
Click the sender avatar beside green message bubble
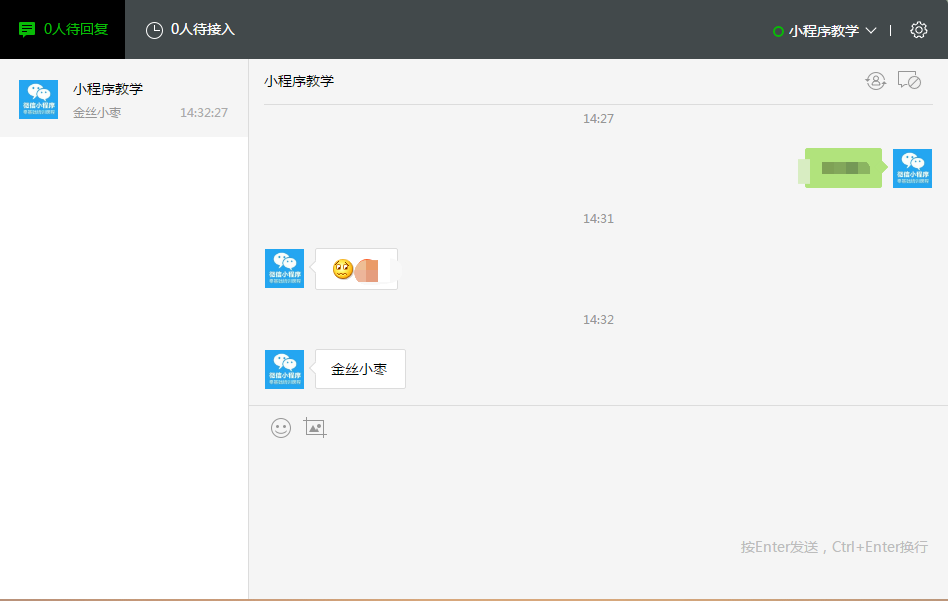click(912, 168)
